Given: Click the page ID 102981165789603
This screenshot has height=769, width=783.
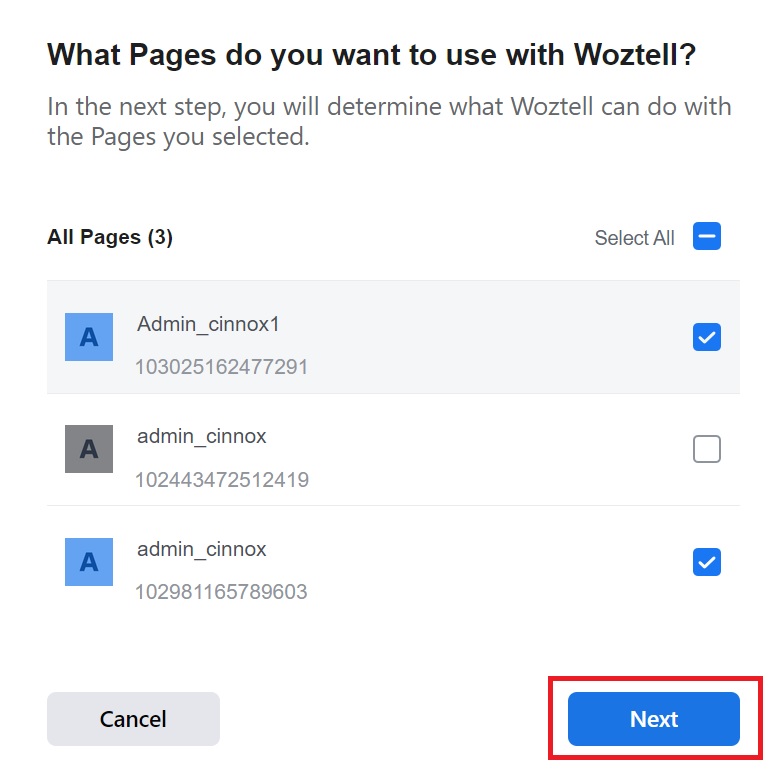Looking at the screenshot, I should tap(221, 592).
